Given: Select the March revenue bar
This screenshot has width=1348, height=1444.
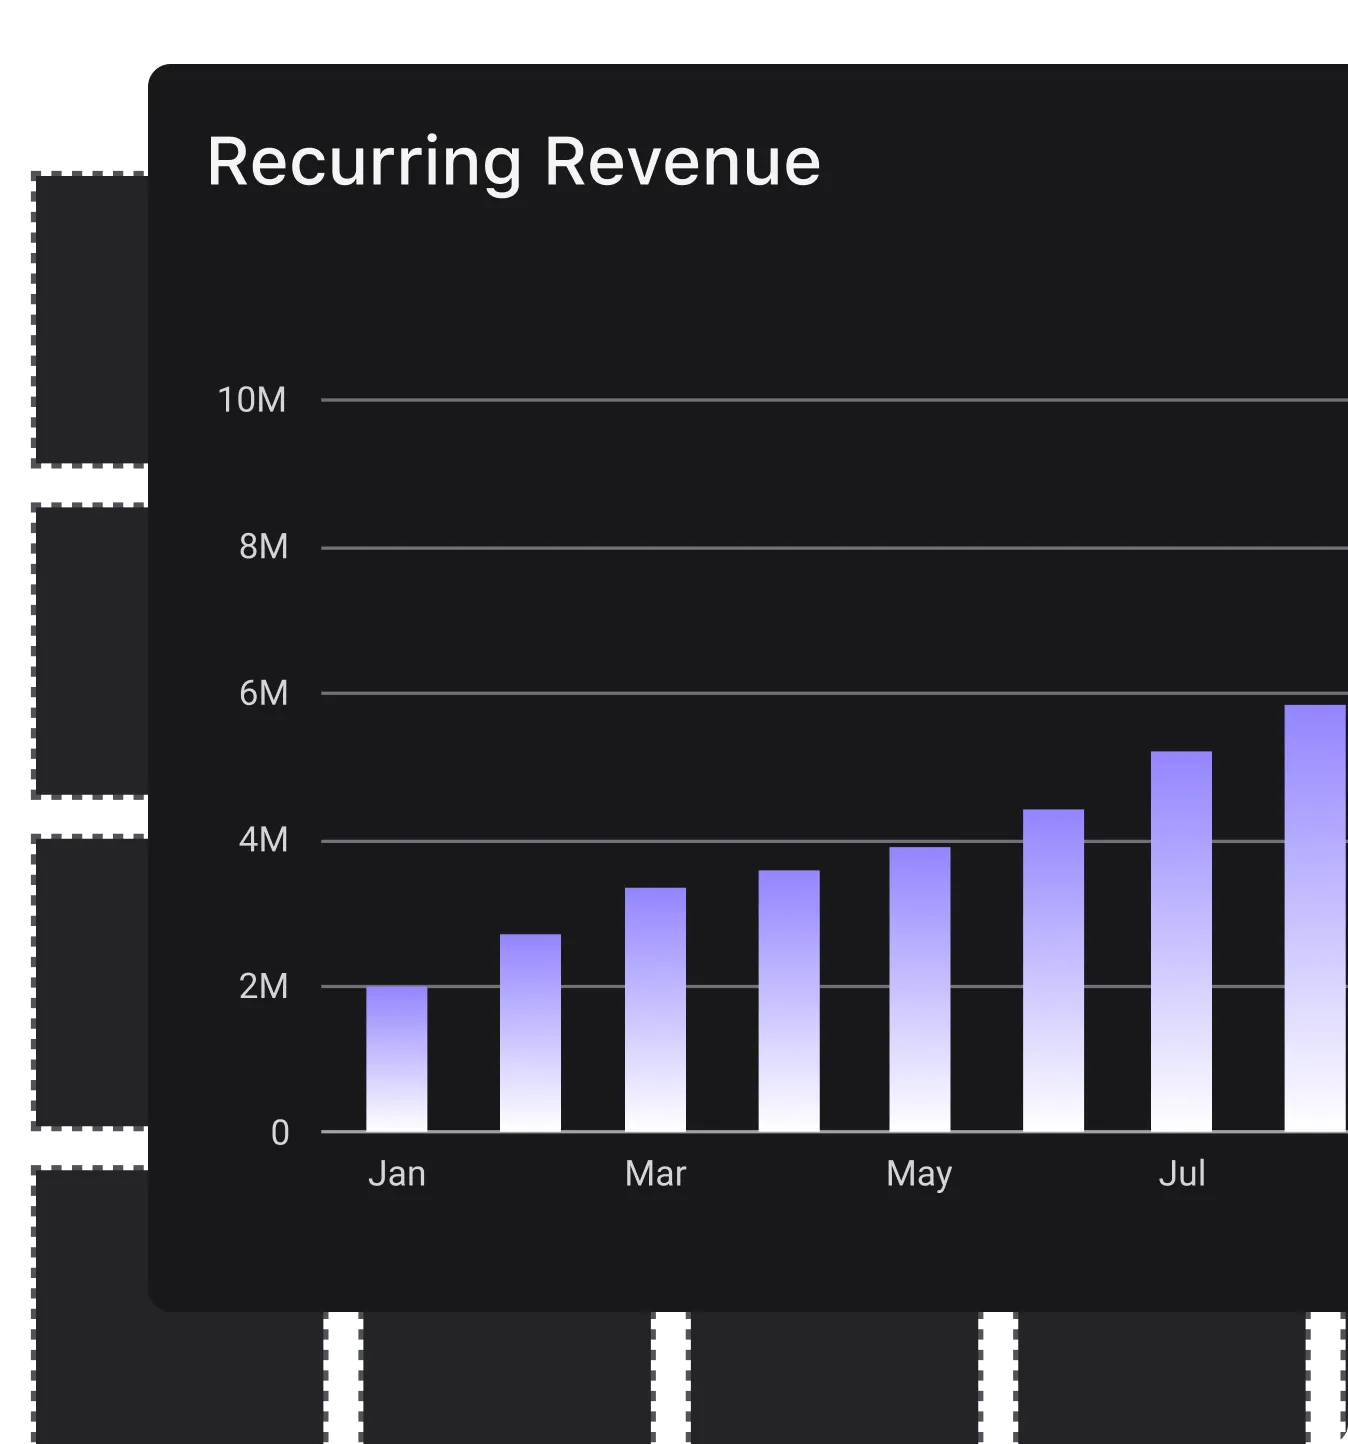Looking at the screenshot, I should click(x=655, y=1009).
